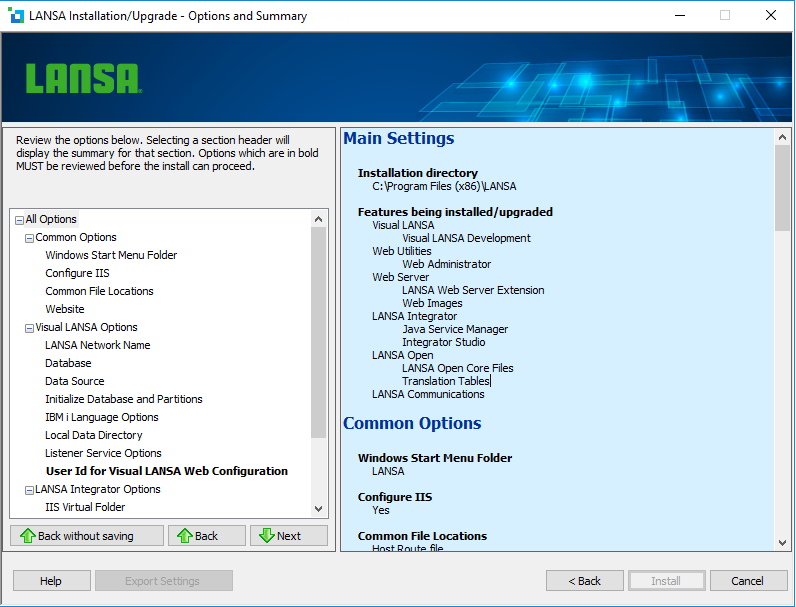The width and height of the screenshot is (796, 607).
Task: Click the Cancel button
Action: tap(747, 581)
